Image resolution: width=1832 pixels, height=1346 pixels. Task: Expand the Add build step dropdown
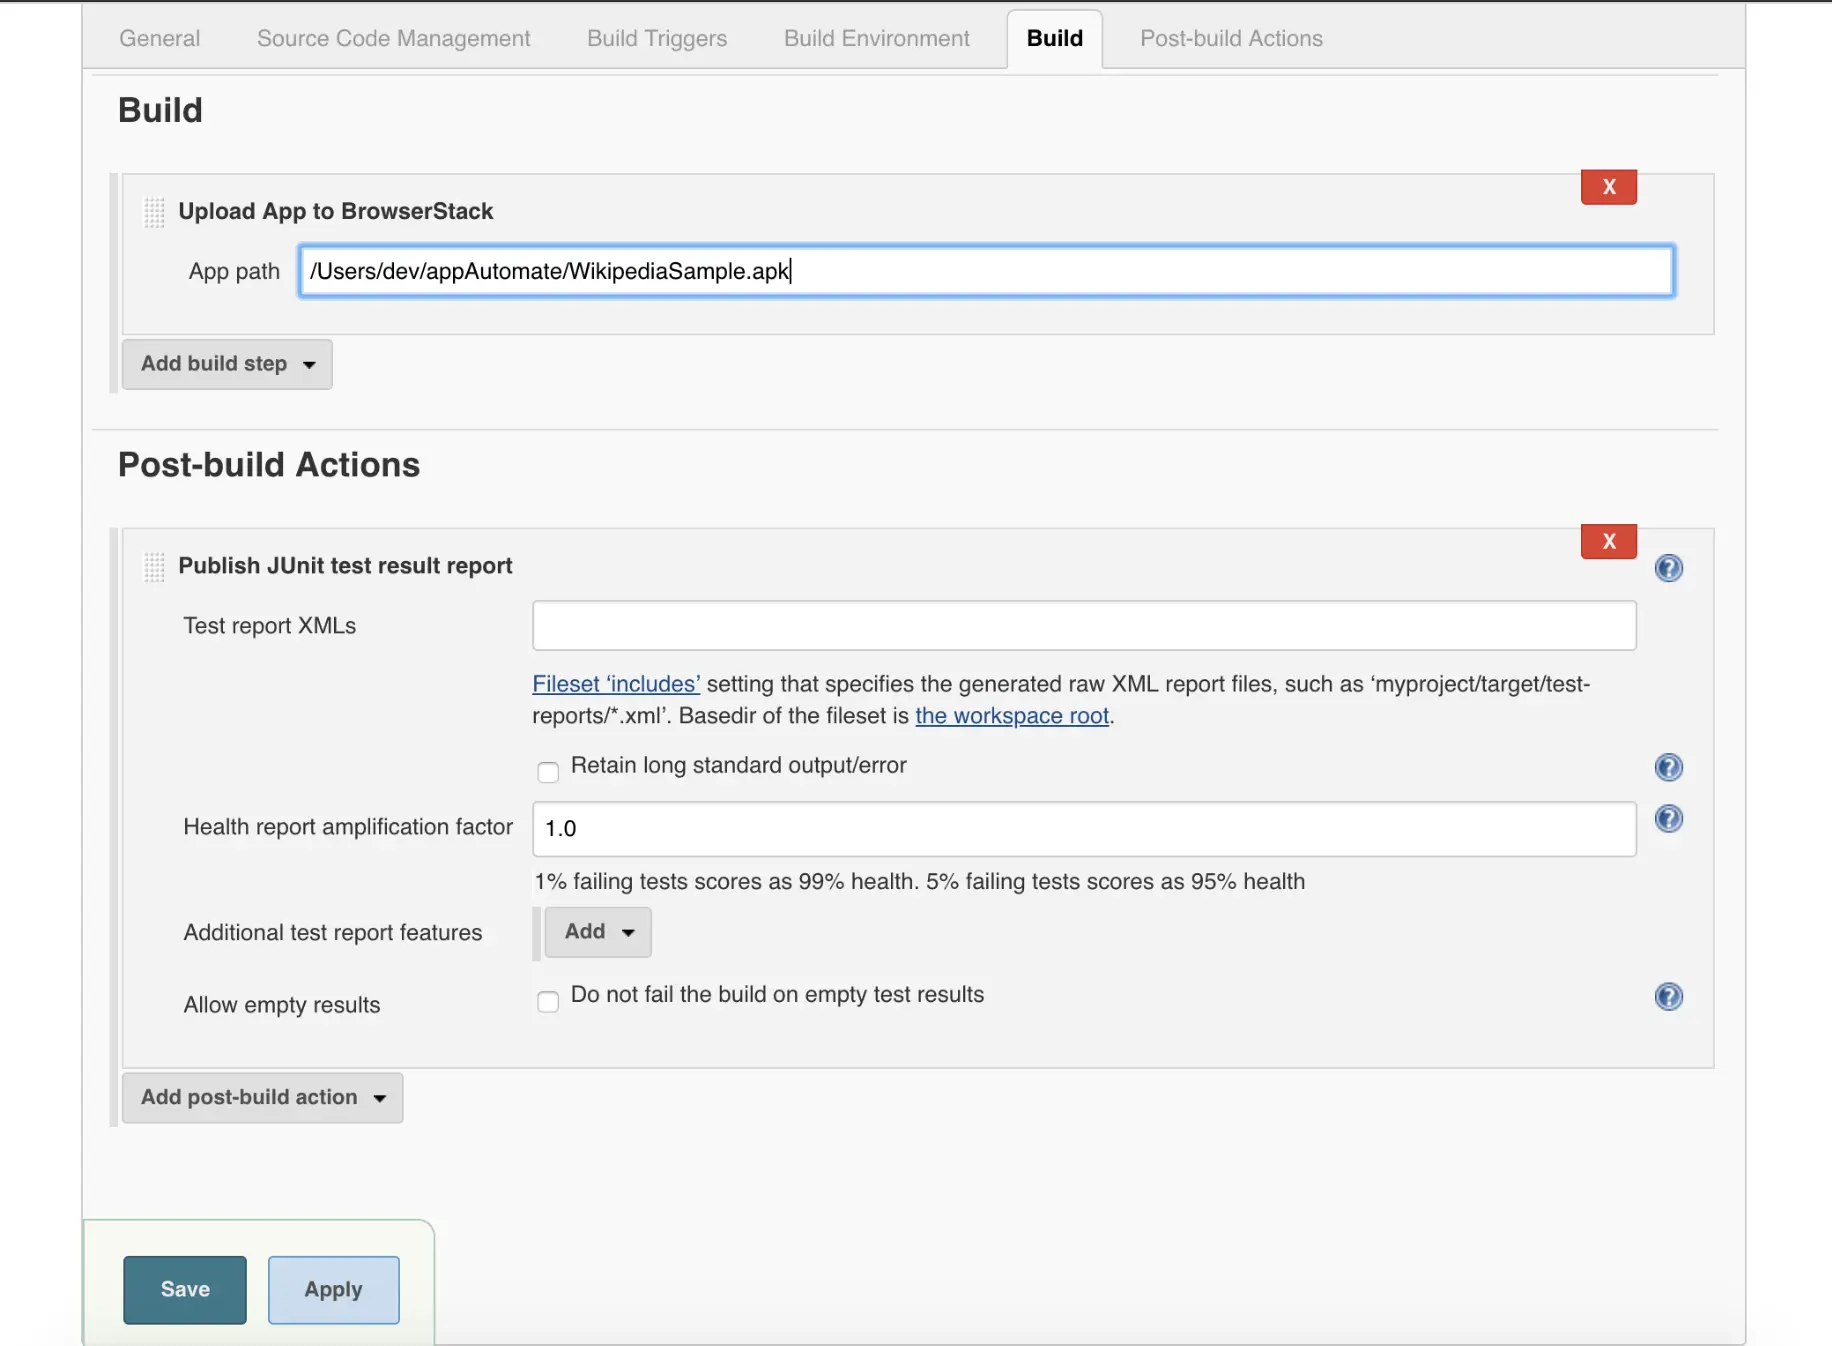[227, 364]
